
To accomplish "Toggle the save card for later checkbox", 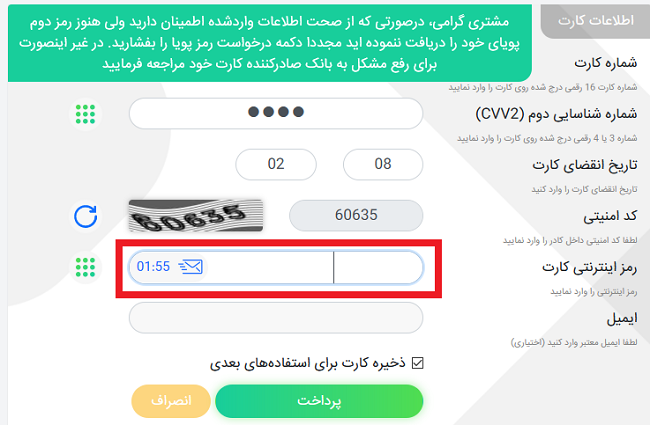I will coord(417,363).
